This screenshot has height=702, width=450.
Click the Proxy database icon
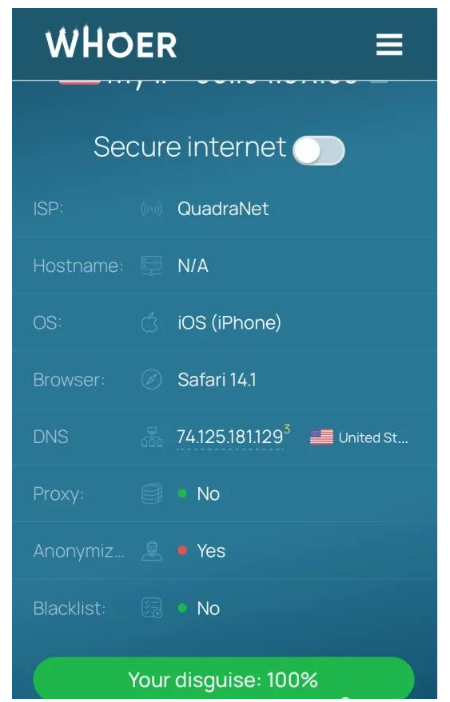coord(151,494)
